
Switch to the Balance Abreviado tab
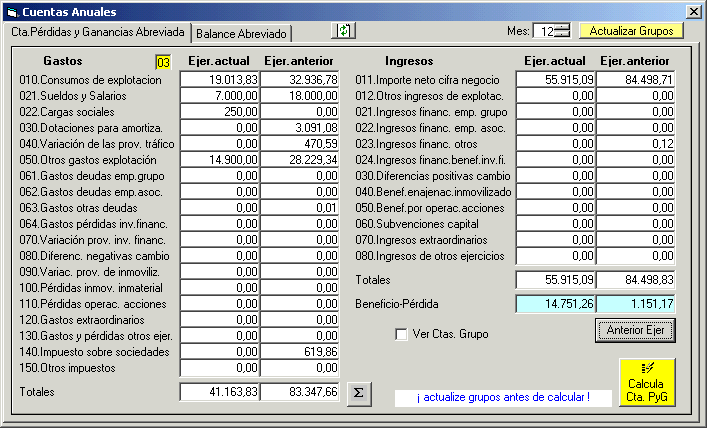(241, 33)
